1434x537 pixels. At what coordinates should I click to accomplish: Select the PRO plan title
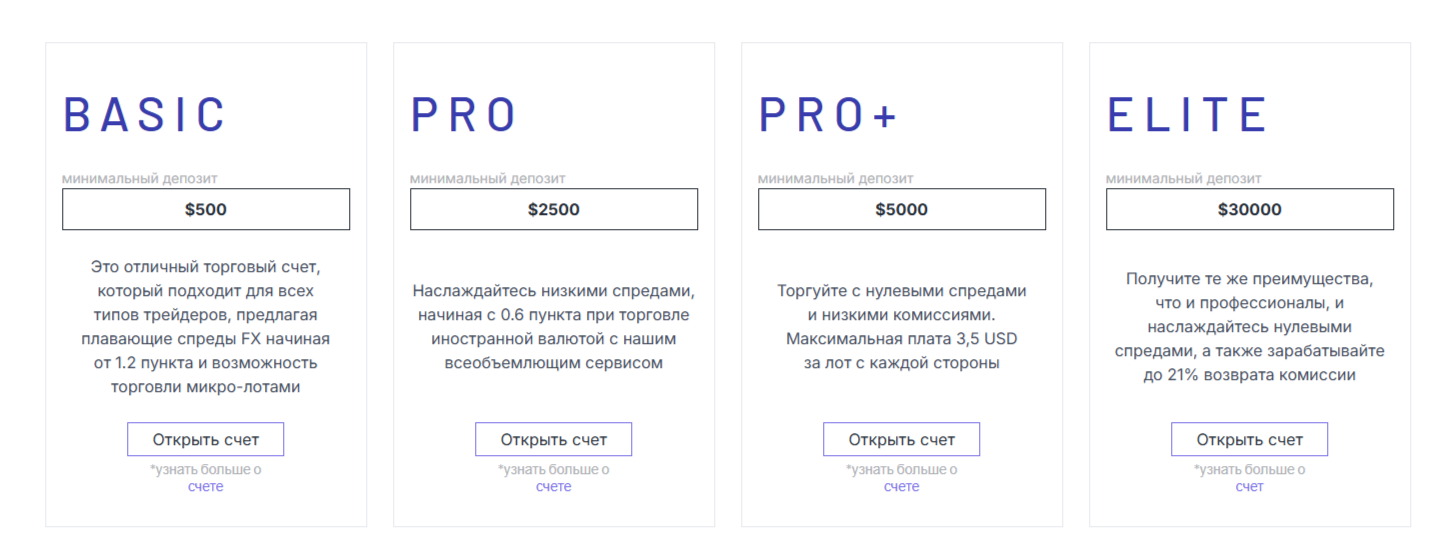[x=463, y=115]
